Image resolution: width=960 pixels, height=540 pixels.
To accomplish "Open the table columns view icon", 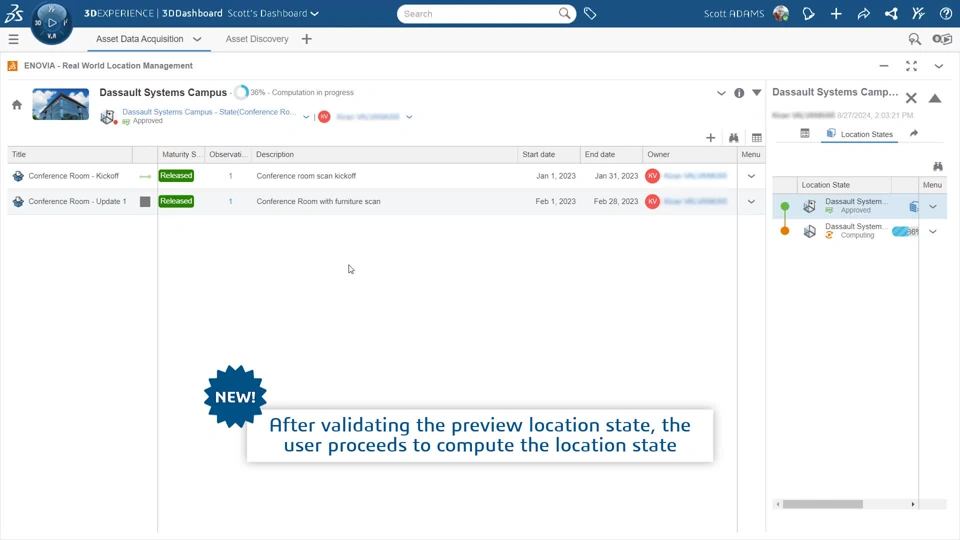I will tap(757, 138).
